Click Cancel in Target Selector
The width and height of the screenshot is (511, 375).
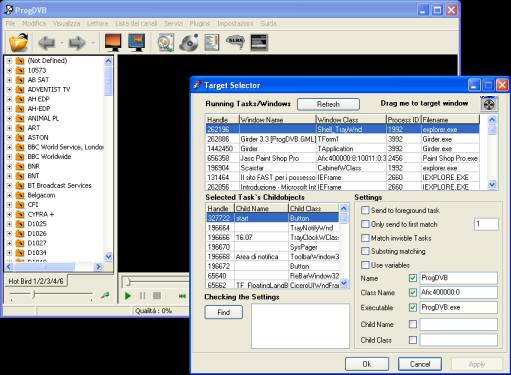pos(420,364)
